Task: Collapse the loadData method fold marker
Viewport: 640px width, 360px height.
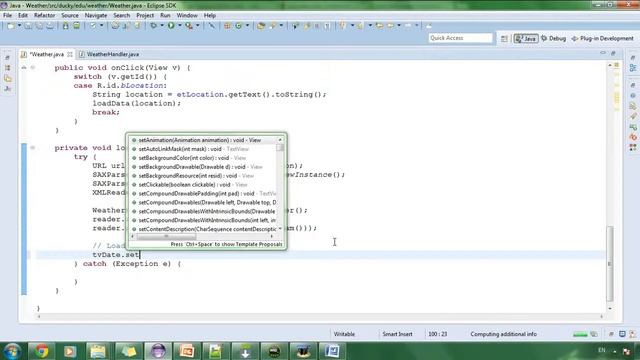Action: pos(33,148)
